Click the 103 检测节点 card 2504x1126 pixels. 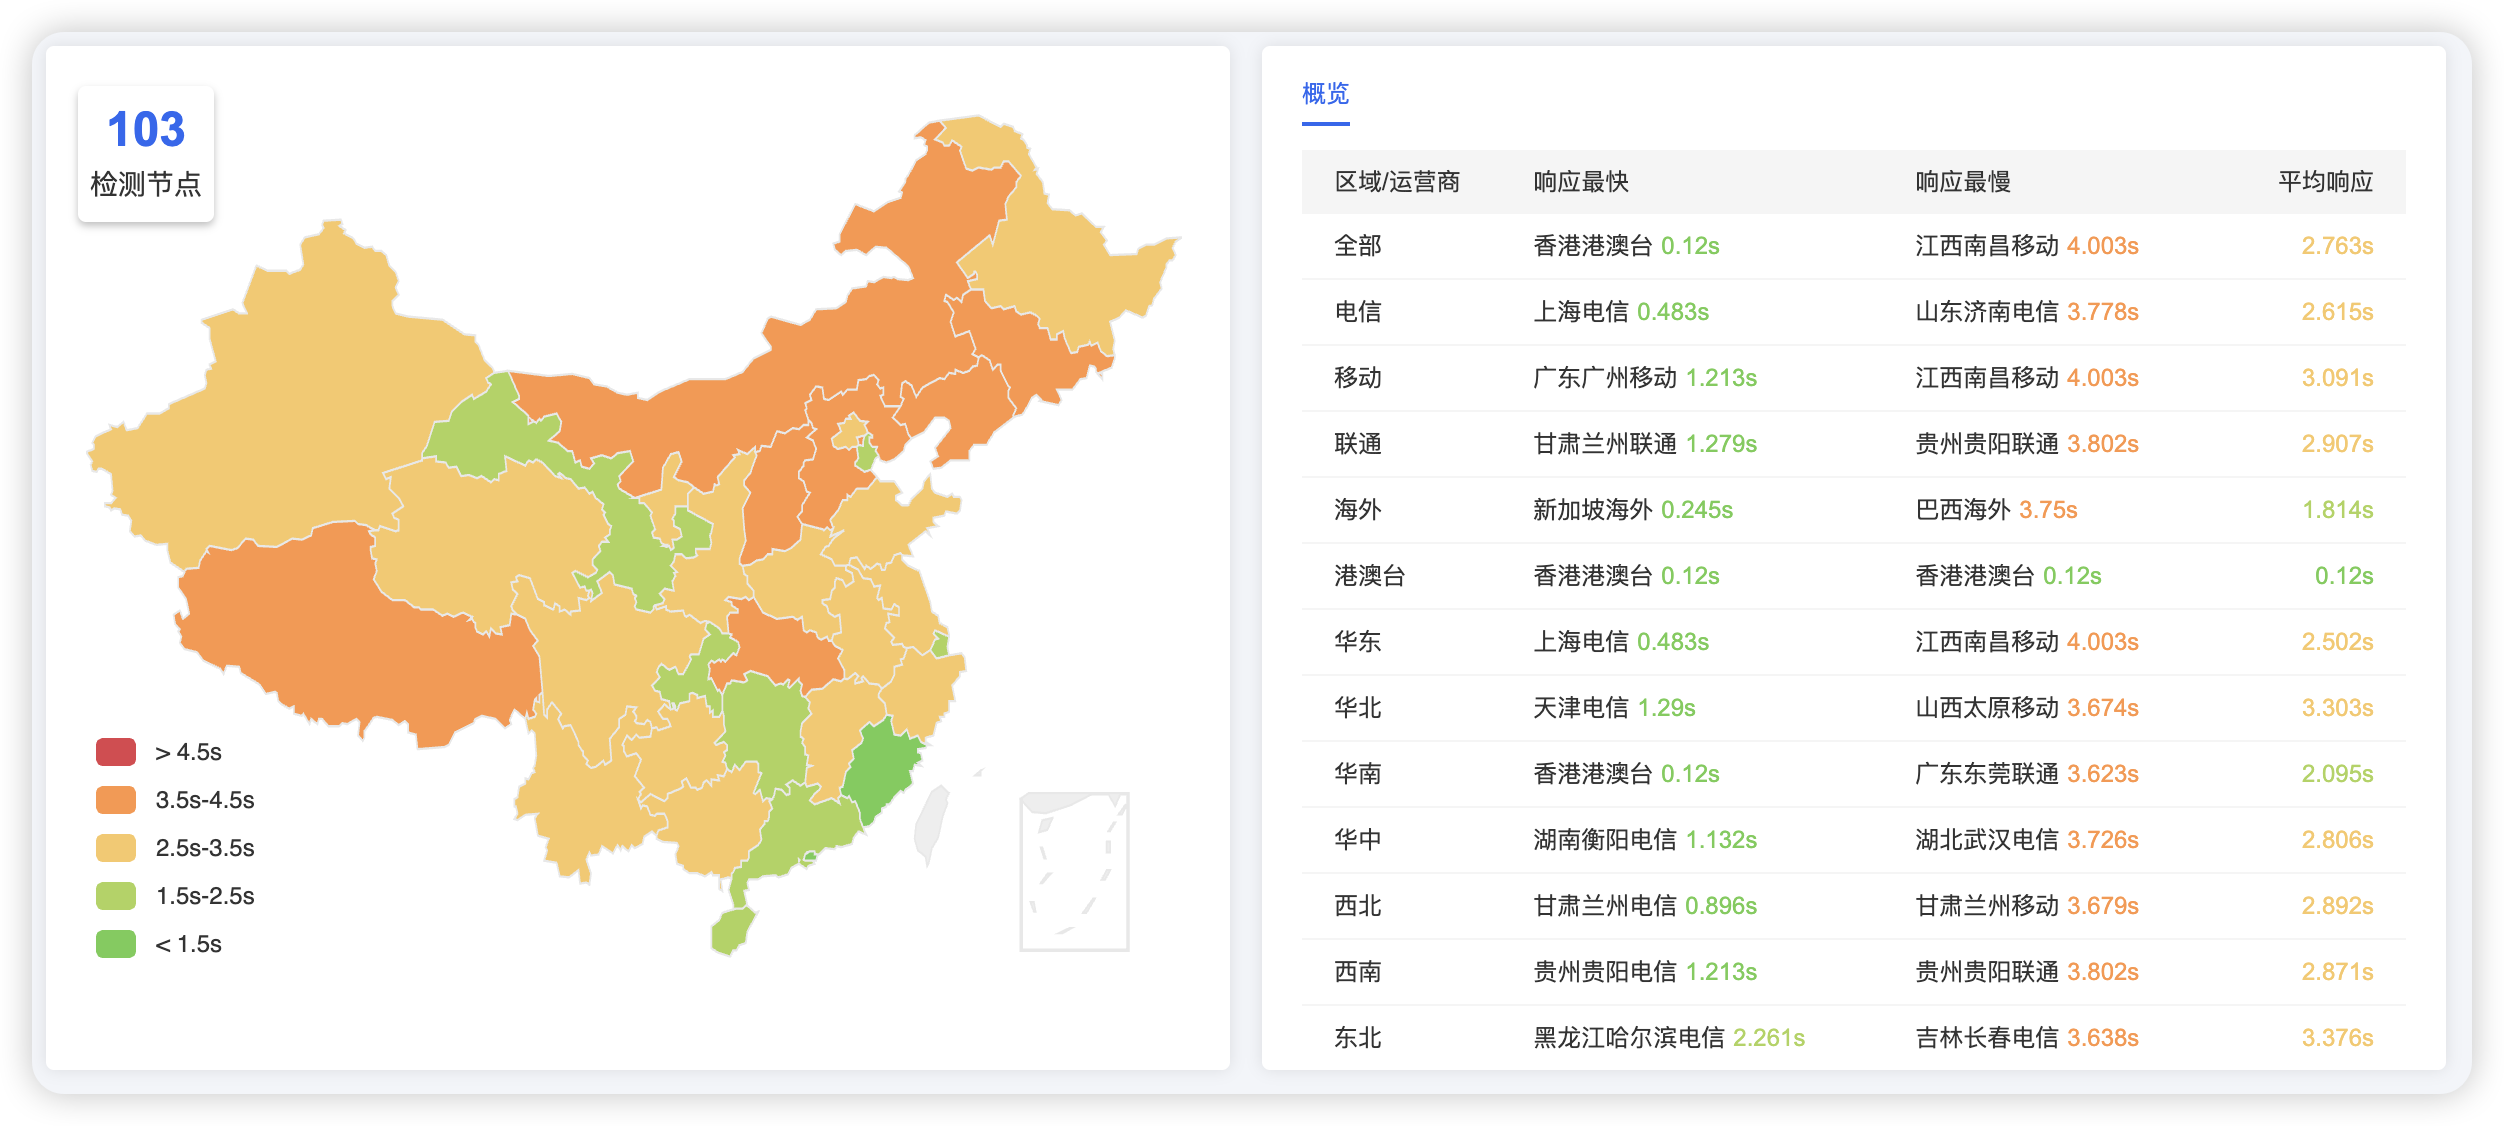(146, 154)
